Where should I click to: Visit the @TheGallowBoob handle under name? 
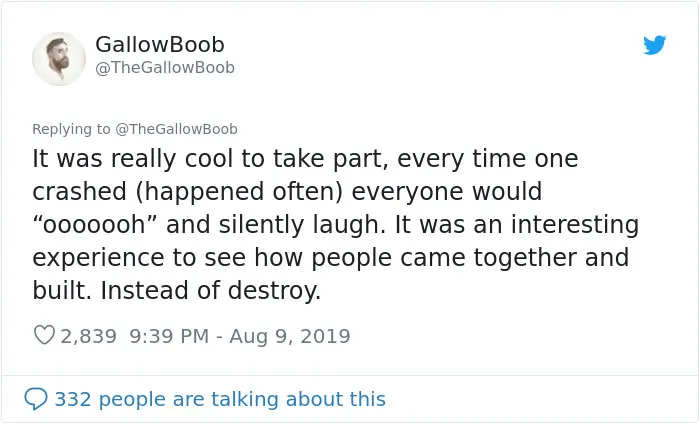165,68
